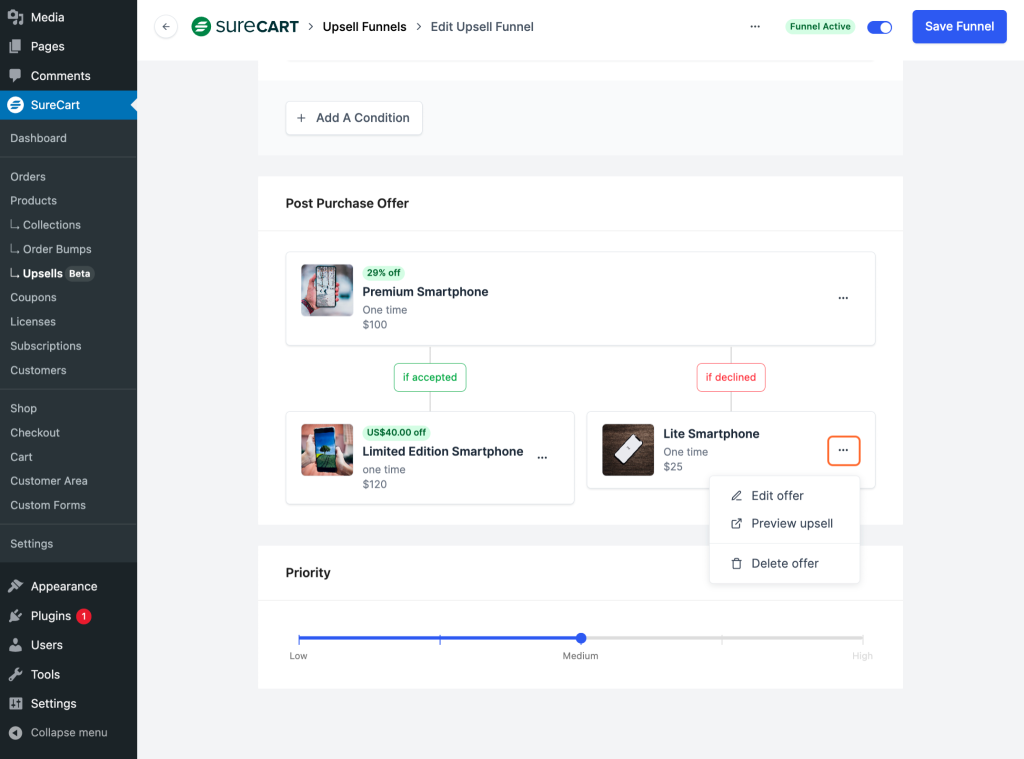Click the trash icon for Delete offer
This screenshot has width=1024, height=759.
click(x=737, y=564)
